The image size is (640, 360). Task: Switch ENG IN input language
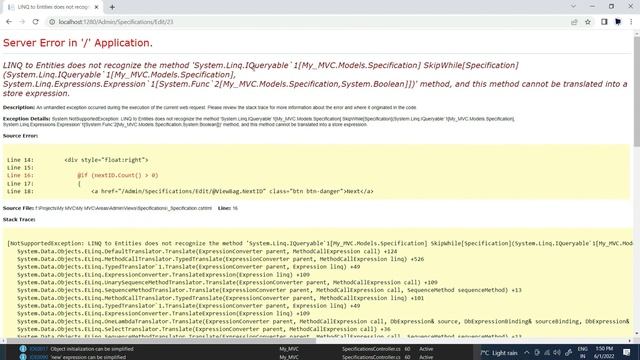click(582, 352)
